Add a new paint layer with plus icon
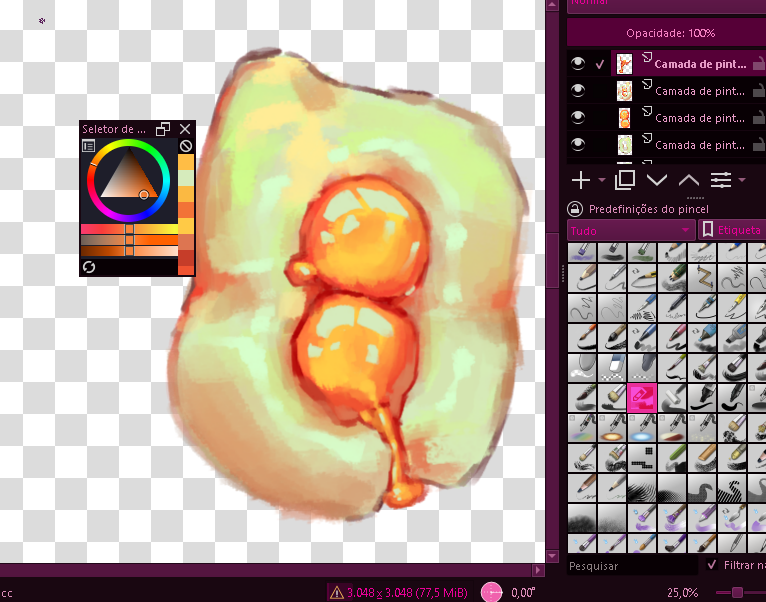Image resolution: width=766 pixels, height=602 pixels. (x=581, y=180)
